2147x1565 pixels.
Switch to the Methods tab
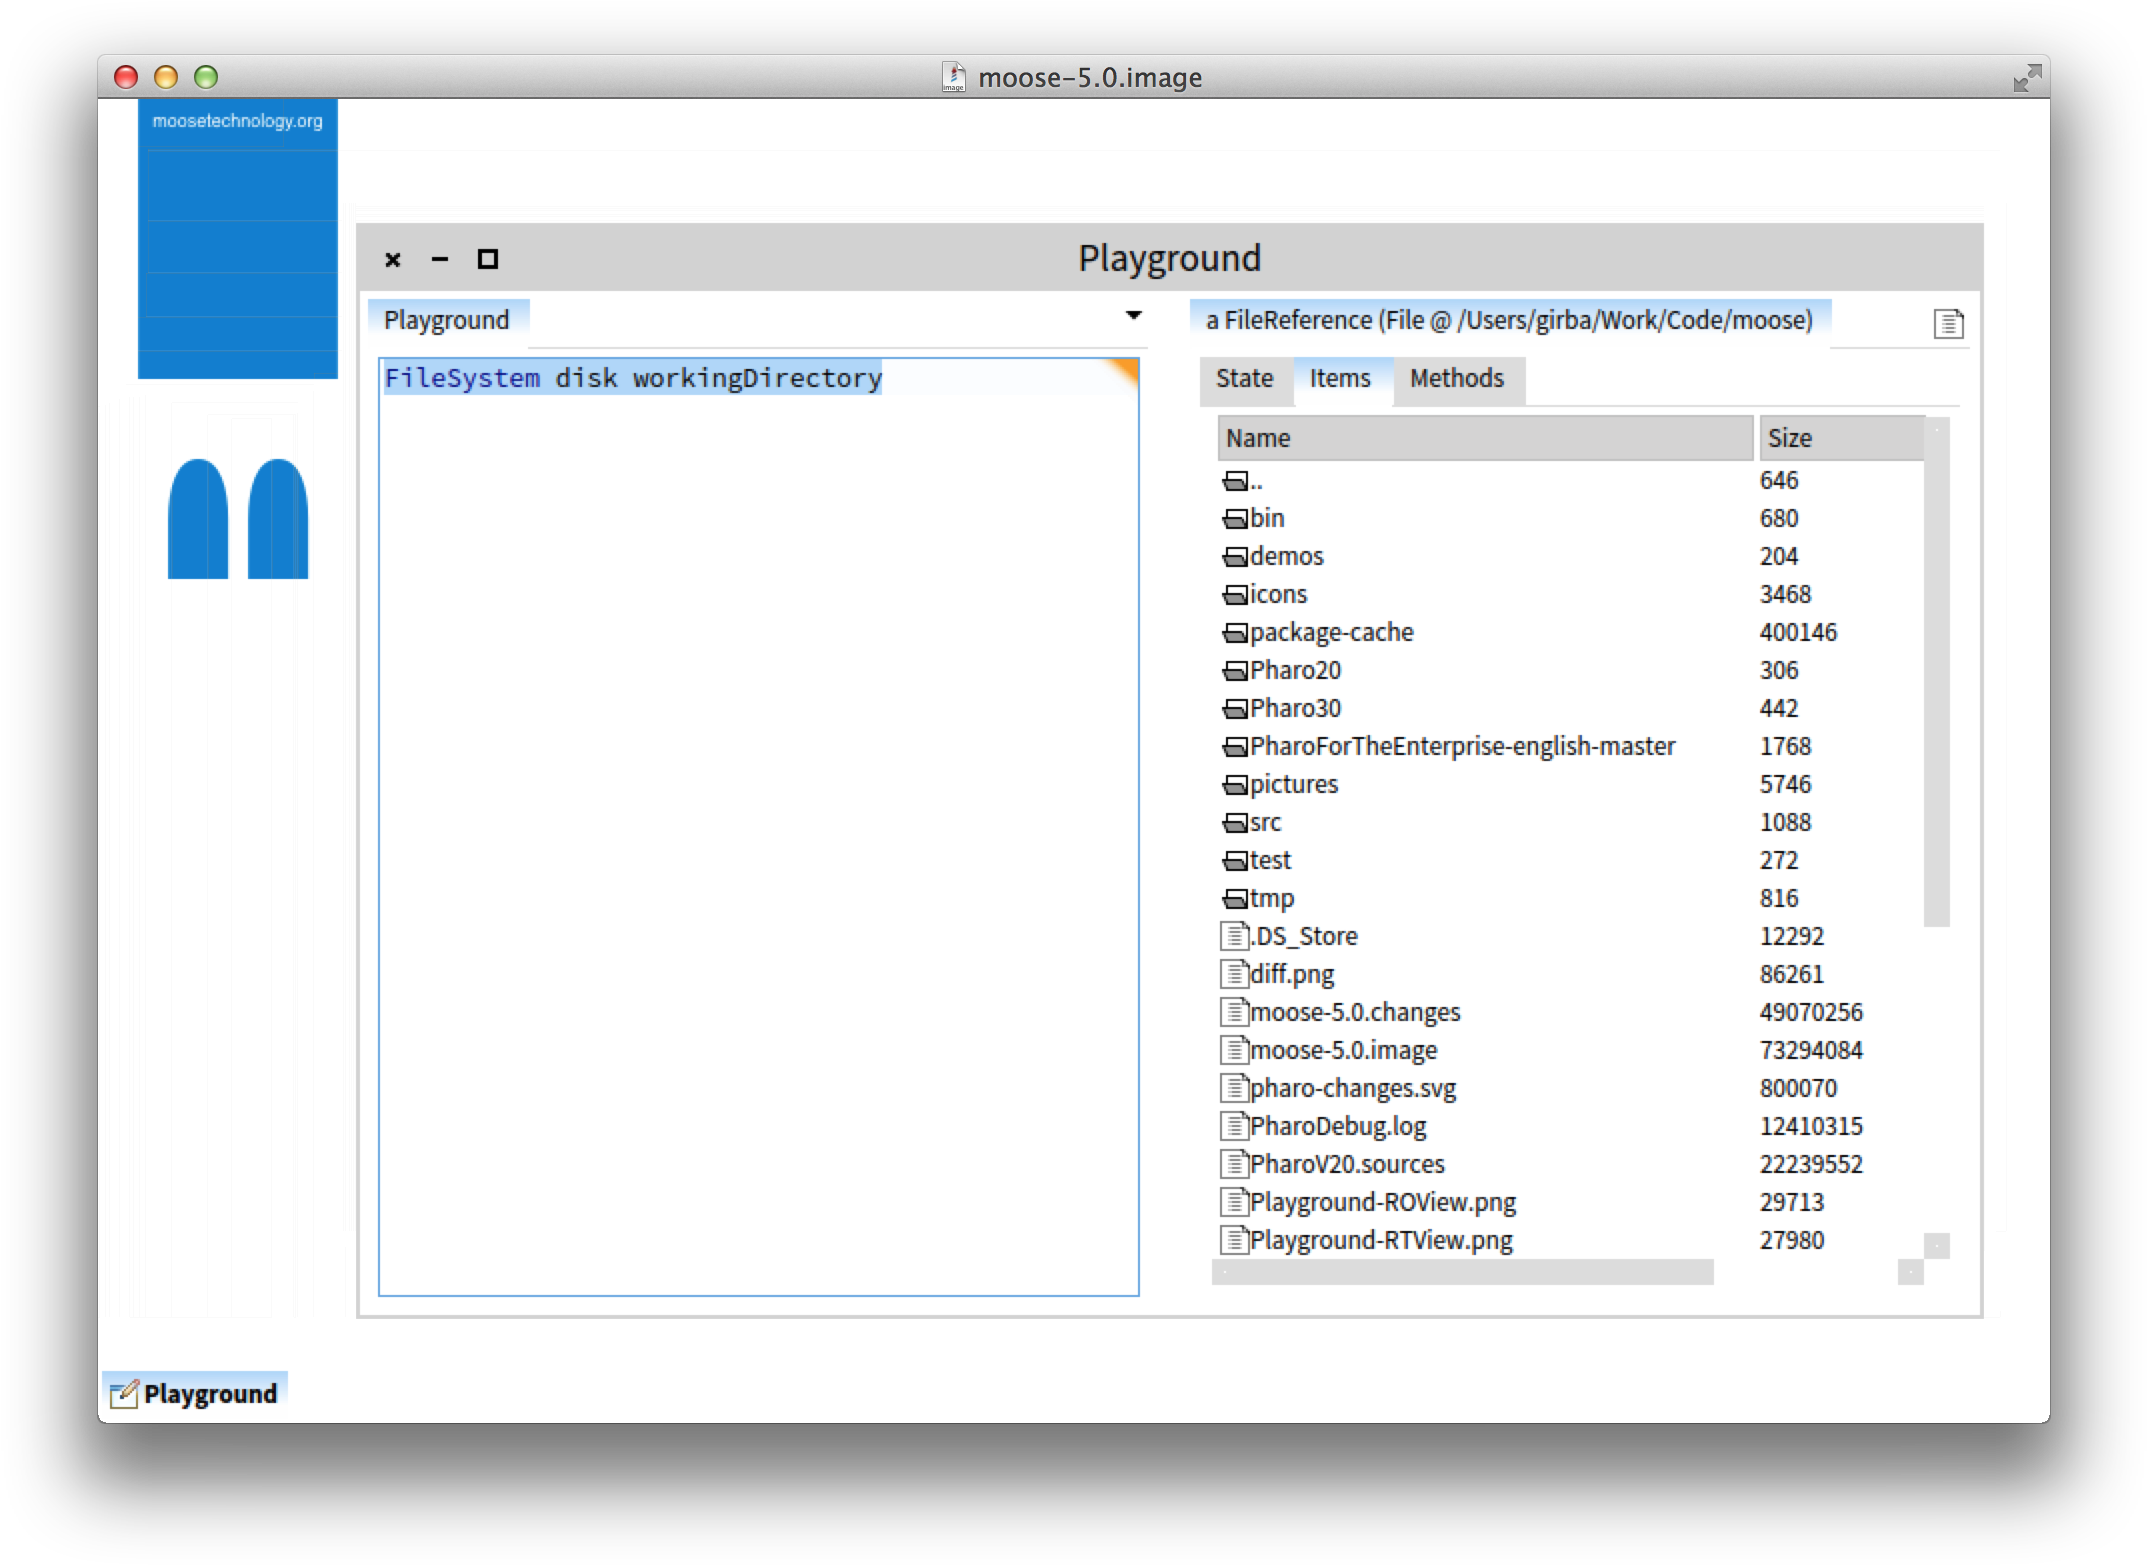[x=1455, y=378]
